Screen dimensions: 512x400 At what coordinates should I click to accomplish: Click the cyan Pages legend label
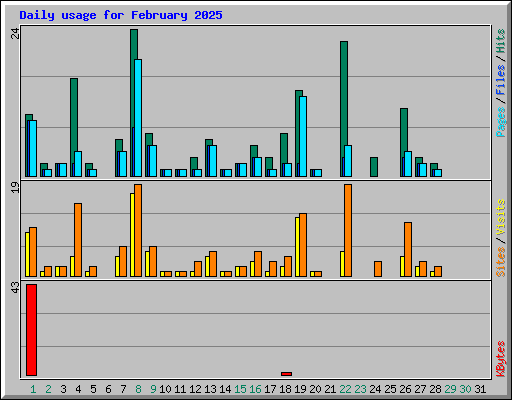501,122
